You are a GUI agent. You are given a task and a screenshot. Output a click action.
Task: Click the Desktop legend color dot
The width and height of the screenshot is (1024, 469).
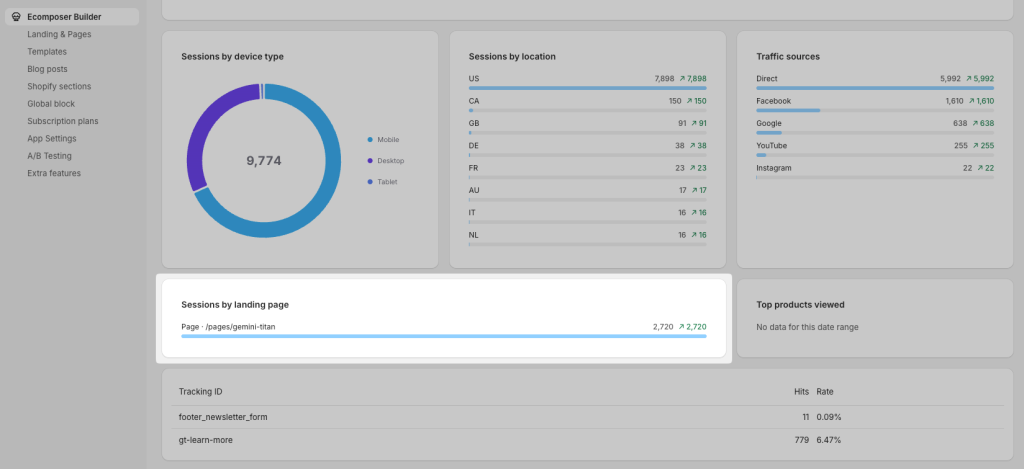[370, 161]
